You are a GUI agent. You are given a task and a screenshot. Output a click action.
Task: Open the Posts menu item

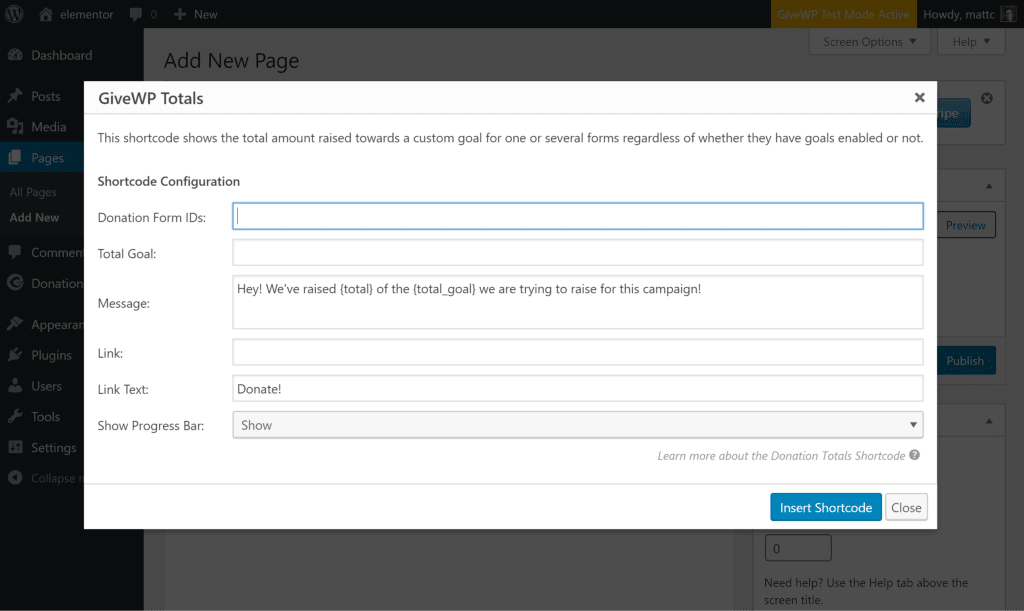click(x=46, y=96)
